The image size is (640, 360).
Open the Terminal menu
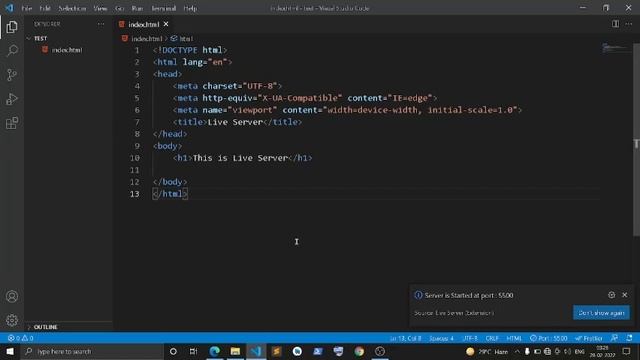tap(164, 8)
